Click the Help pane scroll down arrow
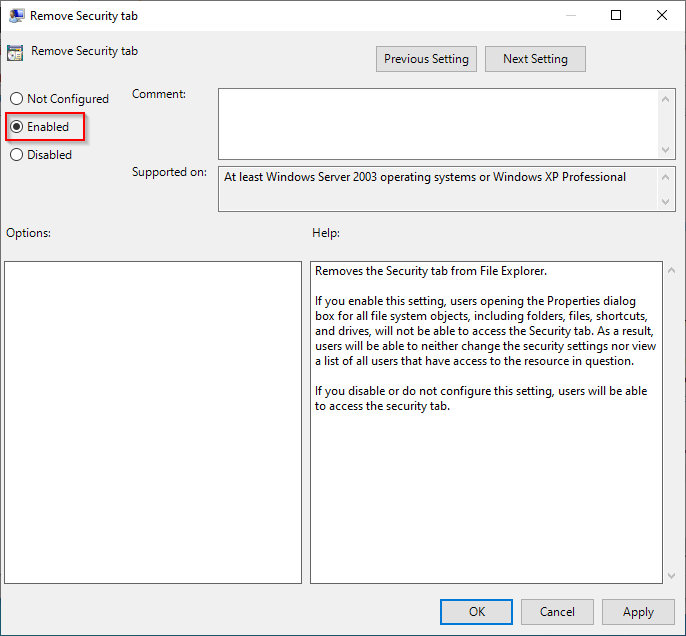 (671, 575)
